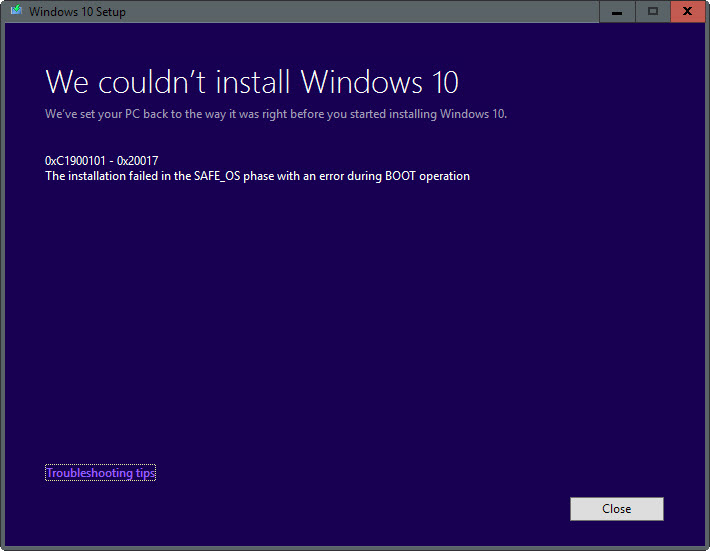710x551 pixels.
Task: Click the error code 0xC1900101 - 0x20017
Action: click(101, 161)
